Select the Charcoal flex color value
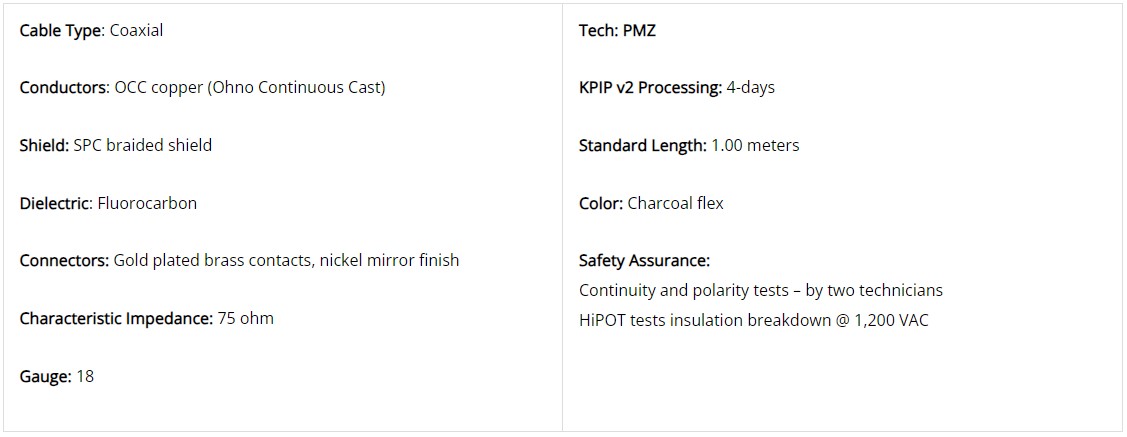Image resolution: width=1127 pixels, height=437 pixels. click(x=676, y=203)
